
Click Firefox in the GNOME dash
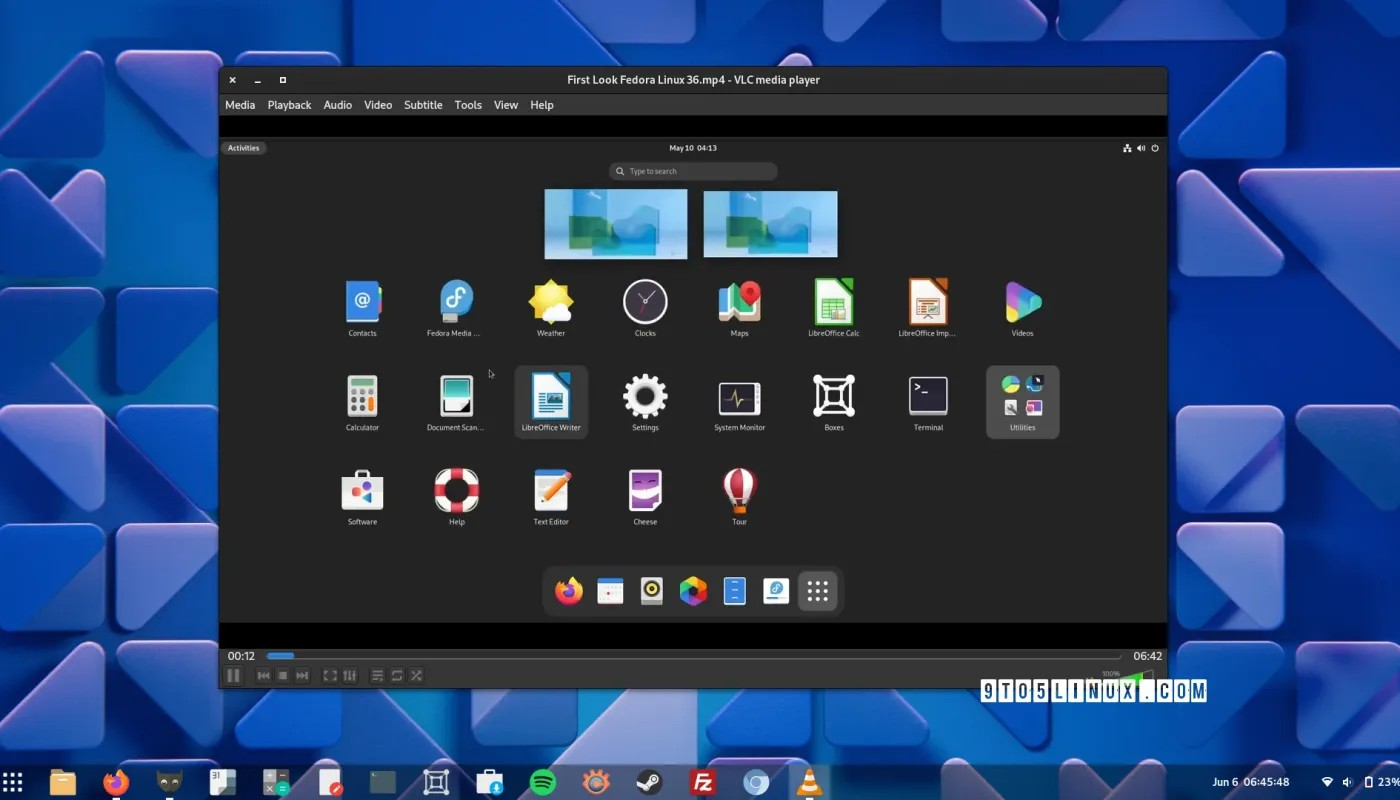[x=569, y=591]
